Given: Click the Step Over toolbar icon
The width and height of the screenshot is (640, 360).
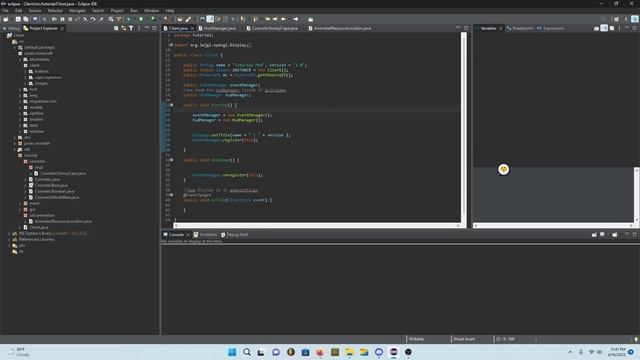Looking at the screenshot, I should 93,19.
